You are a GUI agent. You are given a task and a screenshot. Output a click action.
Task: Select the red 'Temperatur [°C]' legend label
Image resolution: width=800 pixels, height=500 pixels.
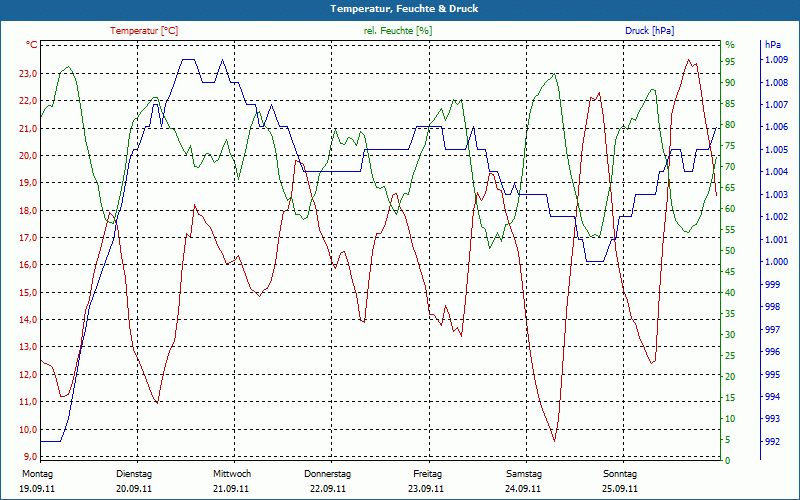144,31
